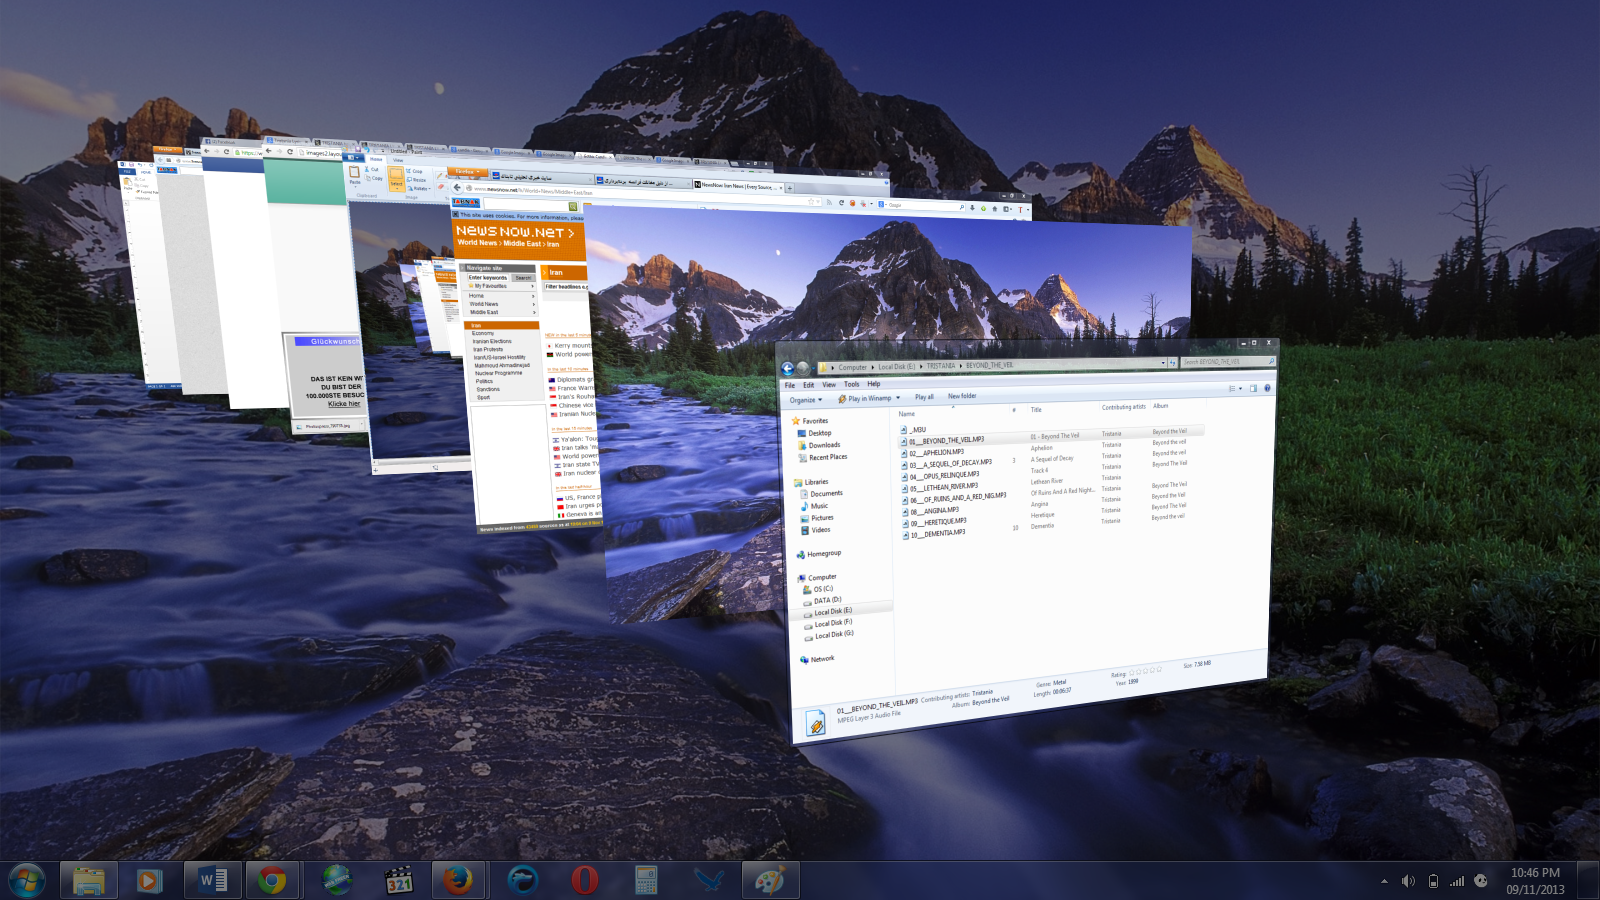1600x900 pixels.
Task: Open Microsoft Word from the taskbar
Action: (212, 880)
